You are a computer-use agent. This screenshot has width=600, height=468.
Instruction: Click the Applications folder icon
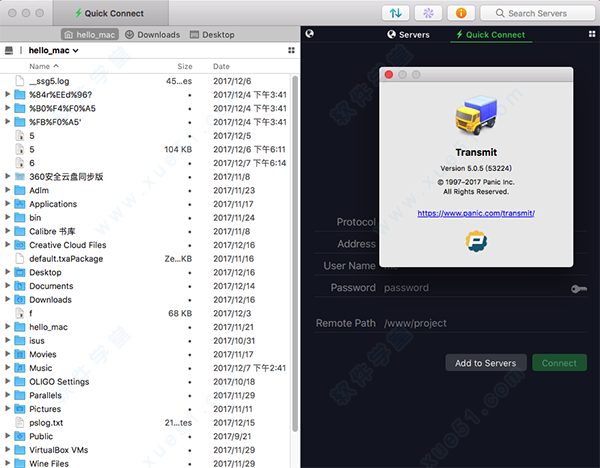(x=20, y=204)
